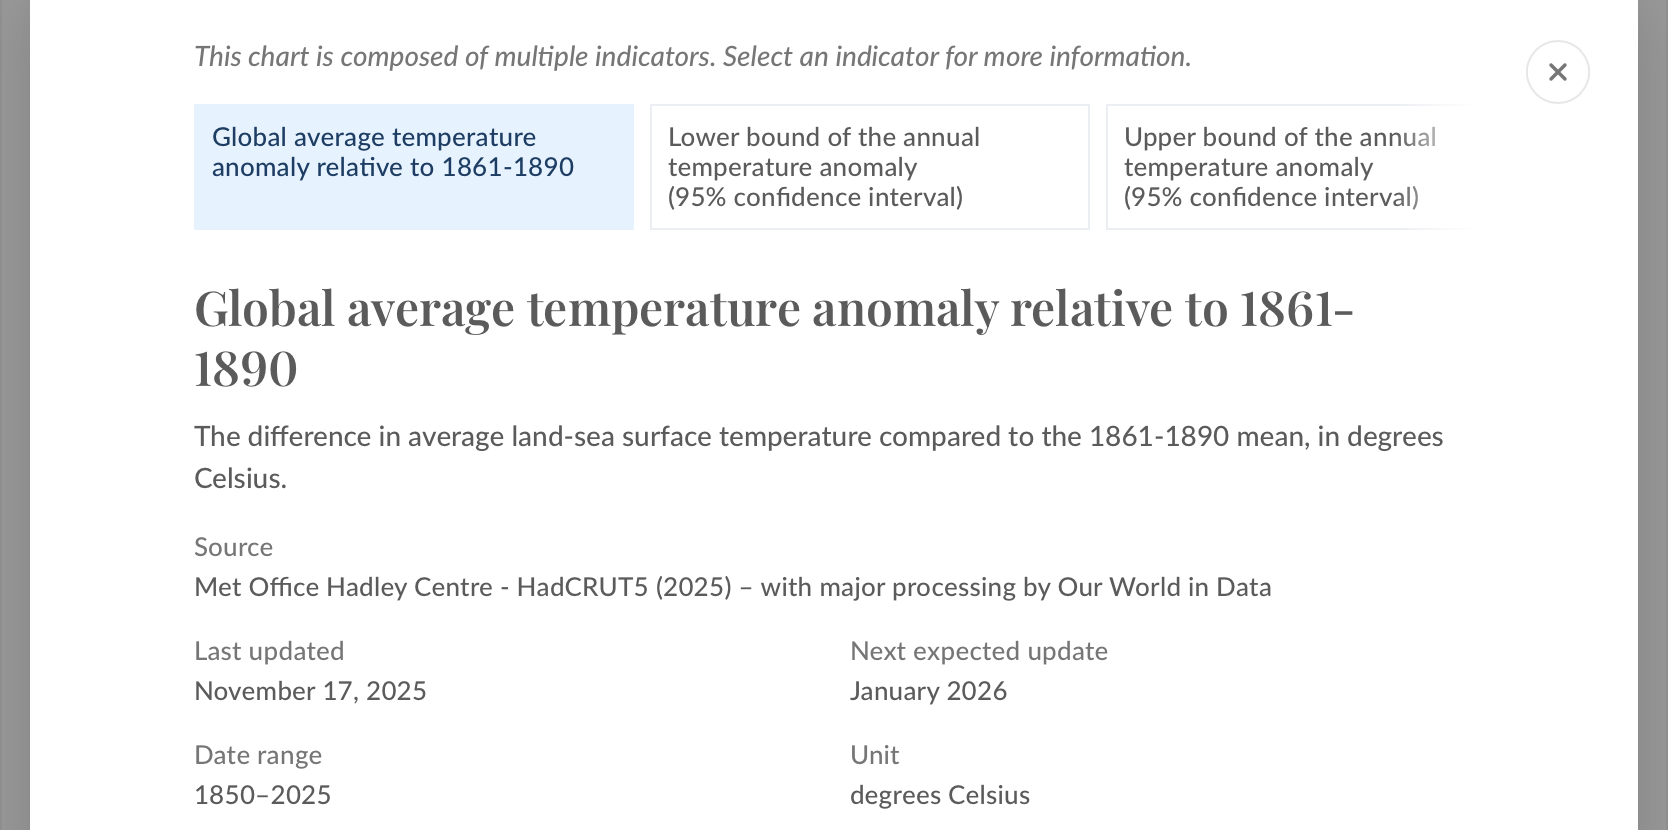Close the indicator information dialog
Screen dimensions: 1668x830
1557,72
